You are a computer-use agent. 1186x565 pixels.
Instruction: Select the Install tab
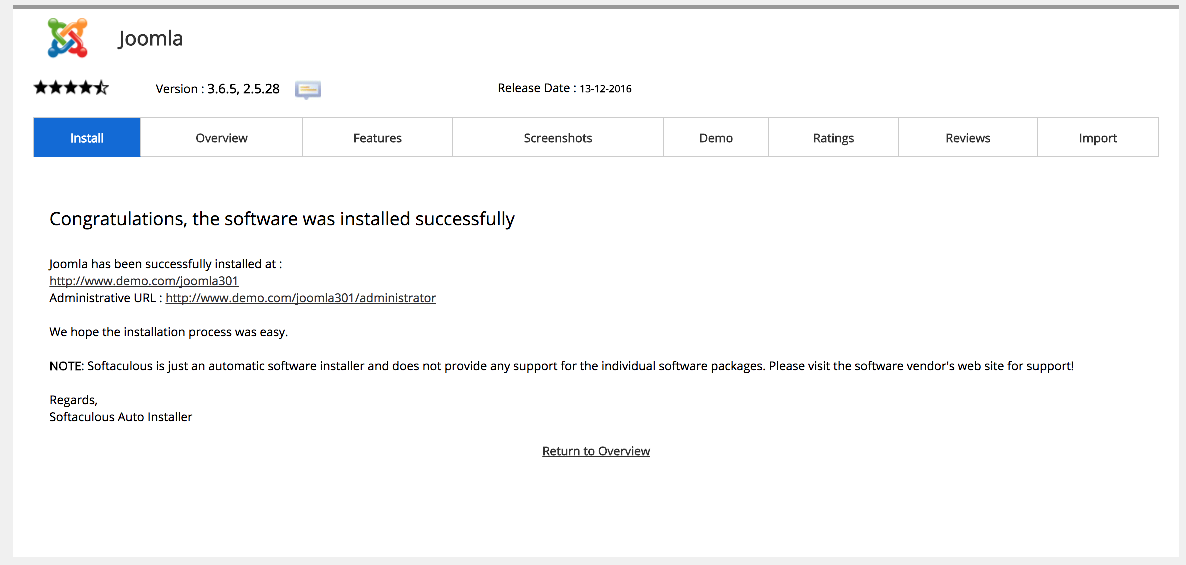coord(87,138)
